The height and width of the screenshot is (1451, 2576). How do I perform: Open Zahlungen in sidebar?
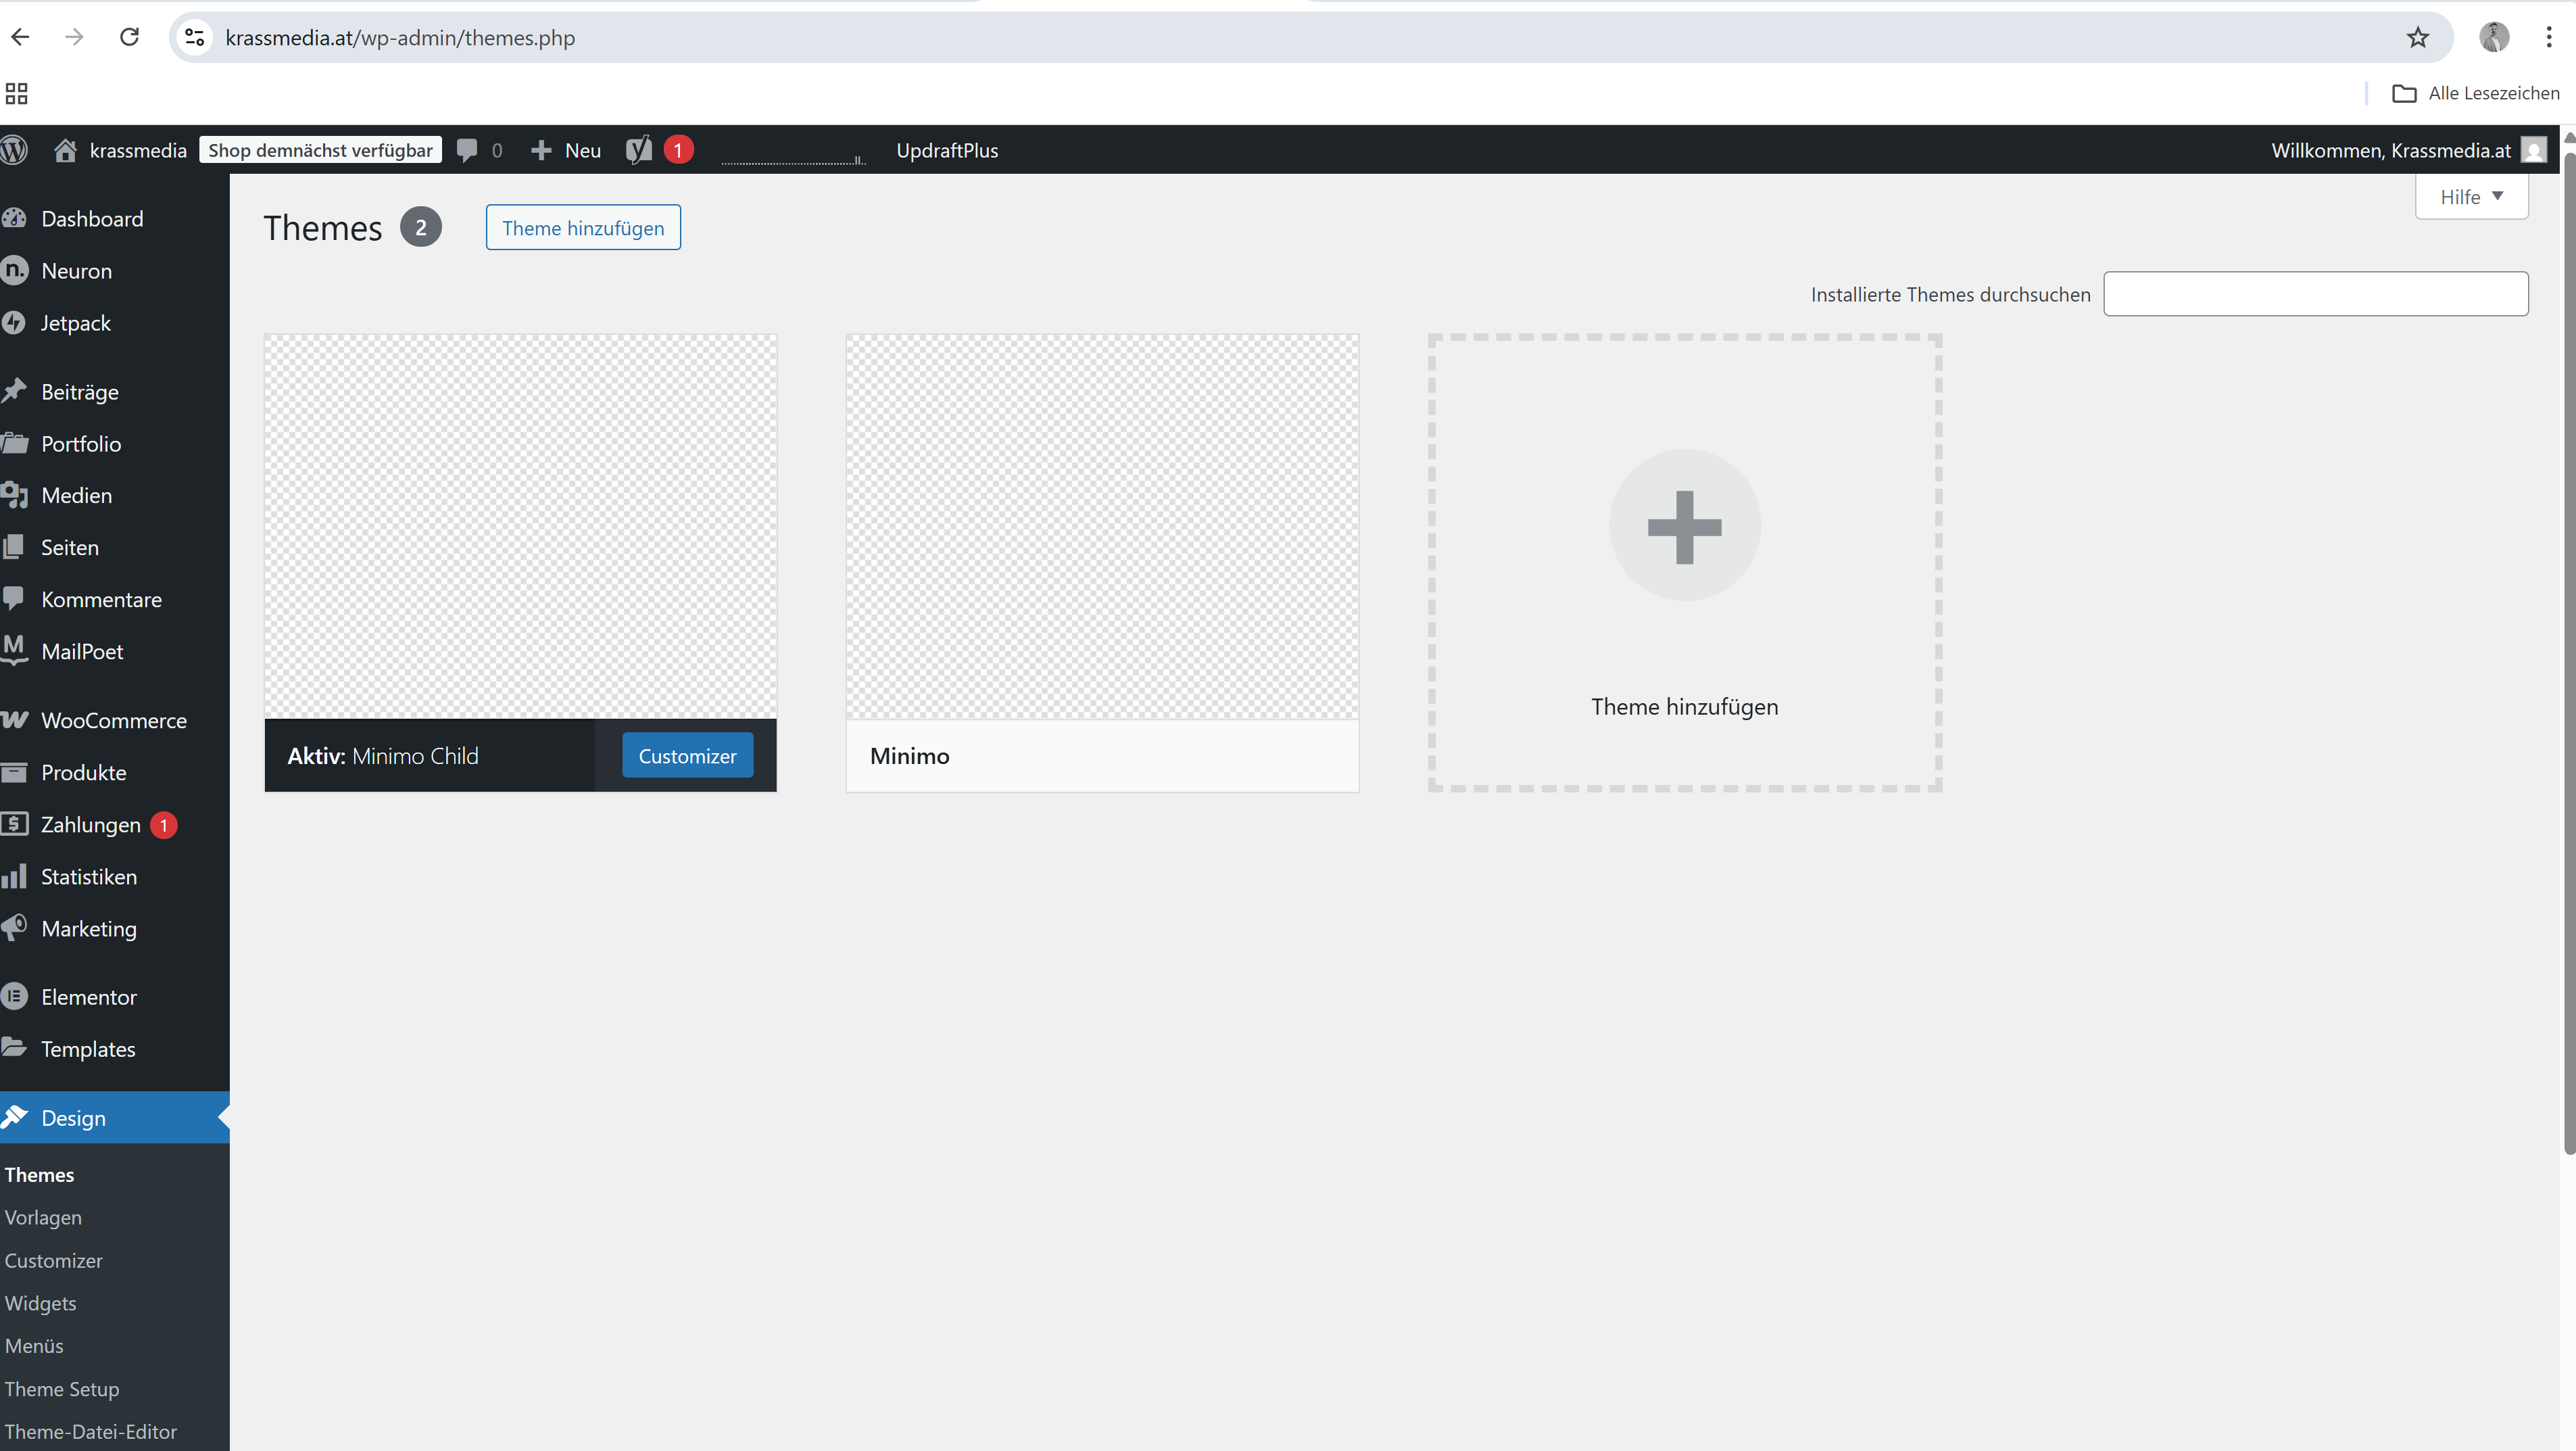click(90, 825)
